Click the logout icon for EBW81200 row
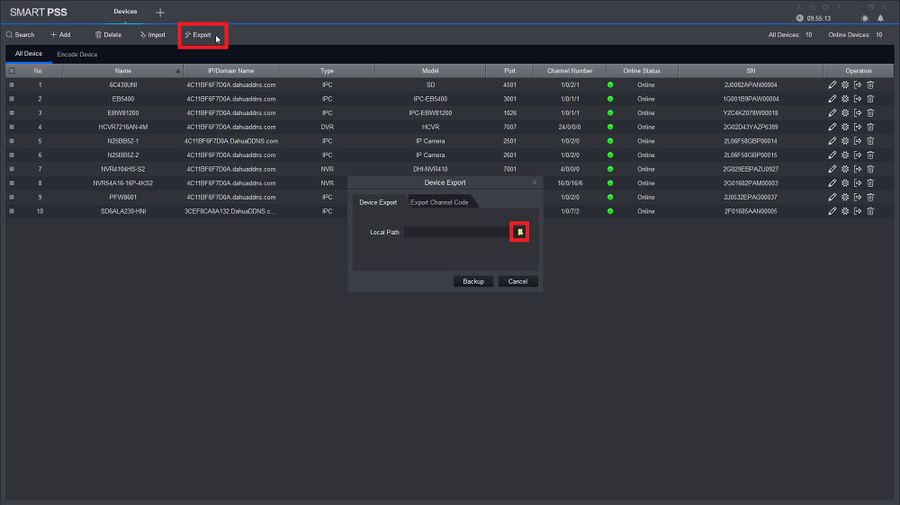Screen dimensions: 900x505 pyautogui.click(x=858, y=113)
